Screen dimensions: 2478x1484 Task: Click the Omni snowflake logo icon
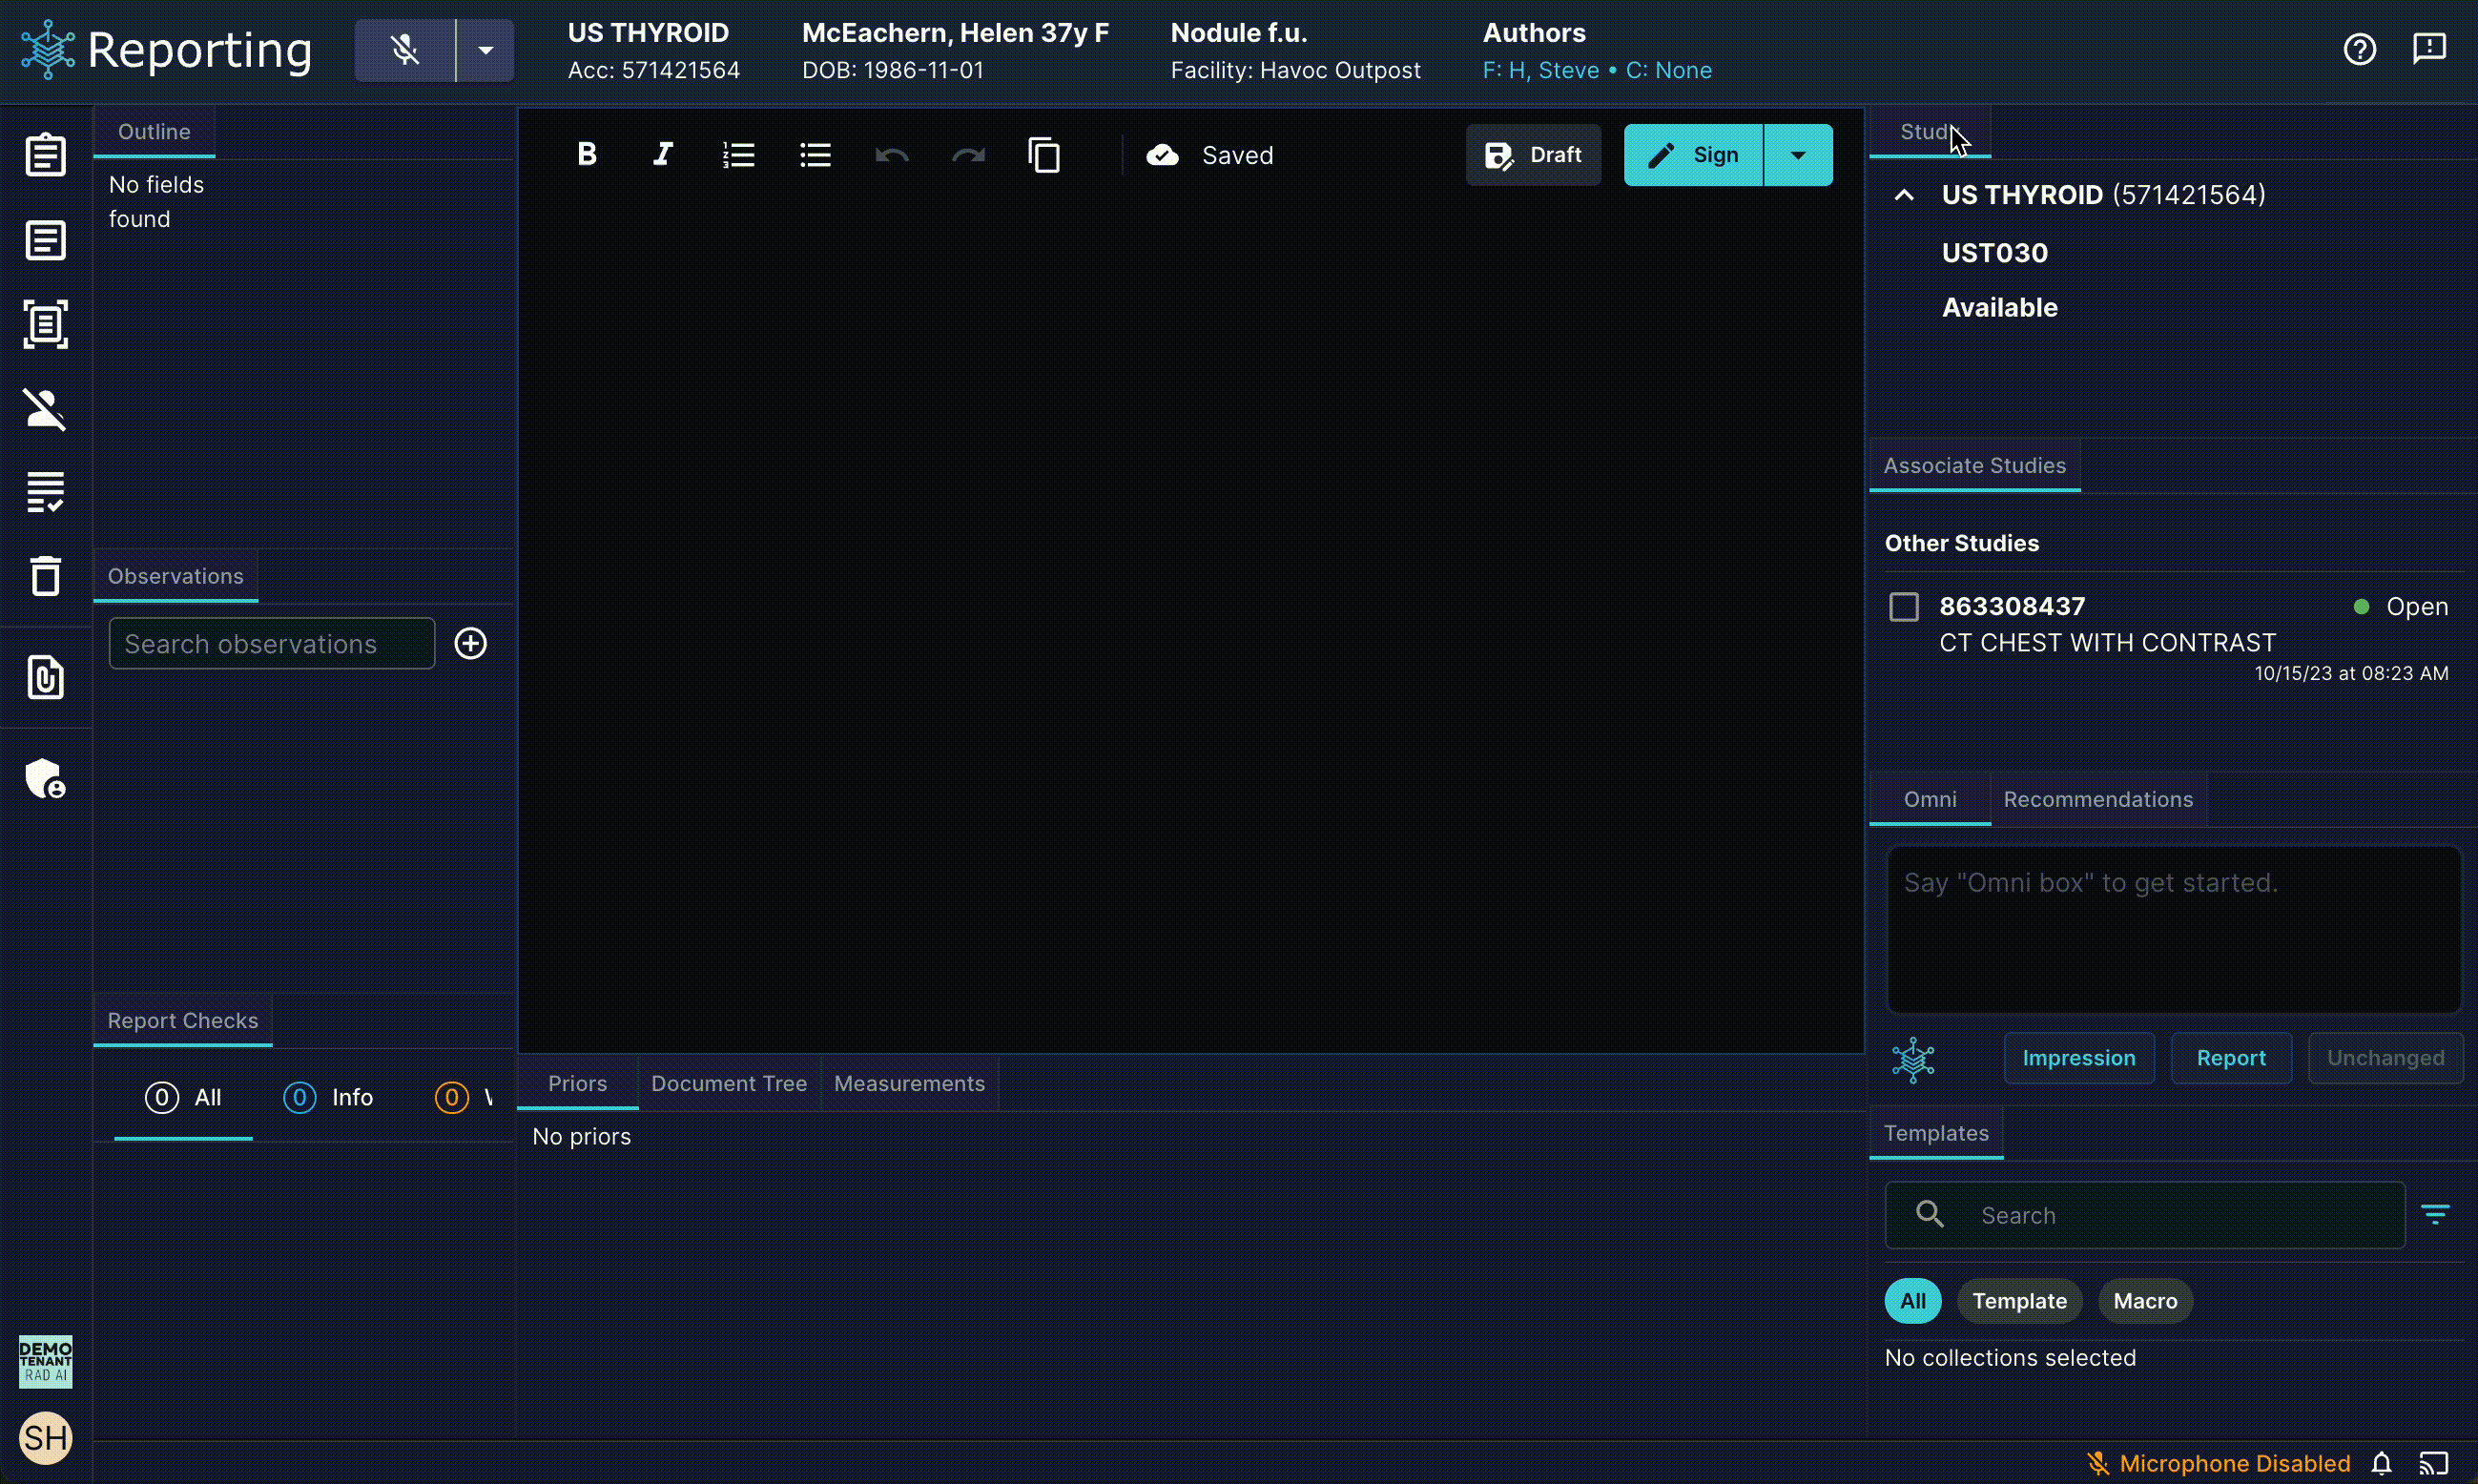[1913, 1060]
